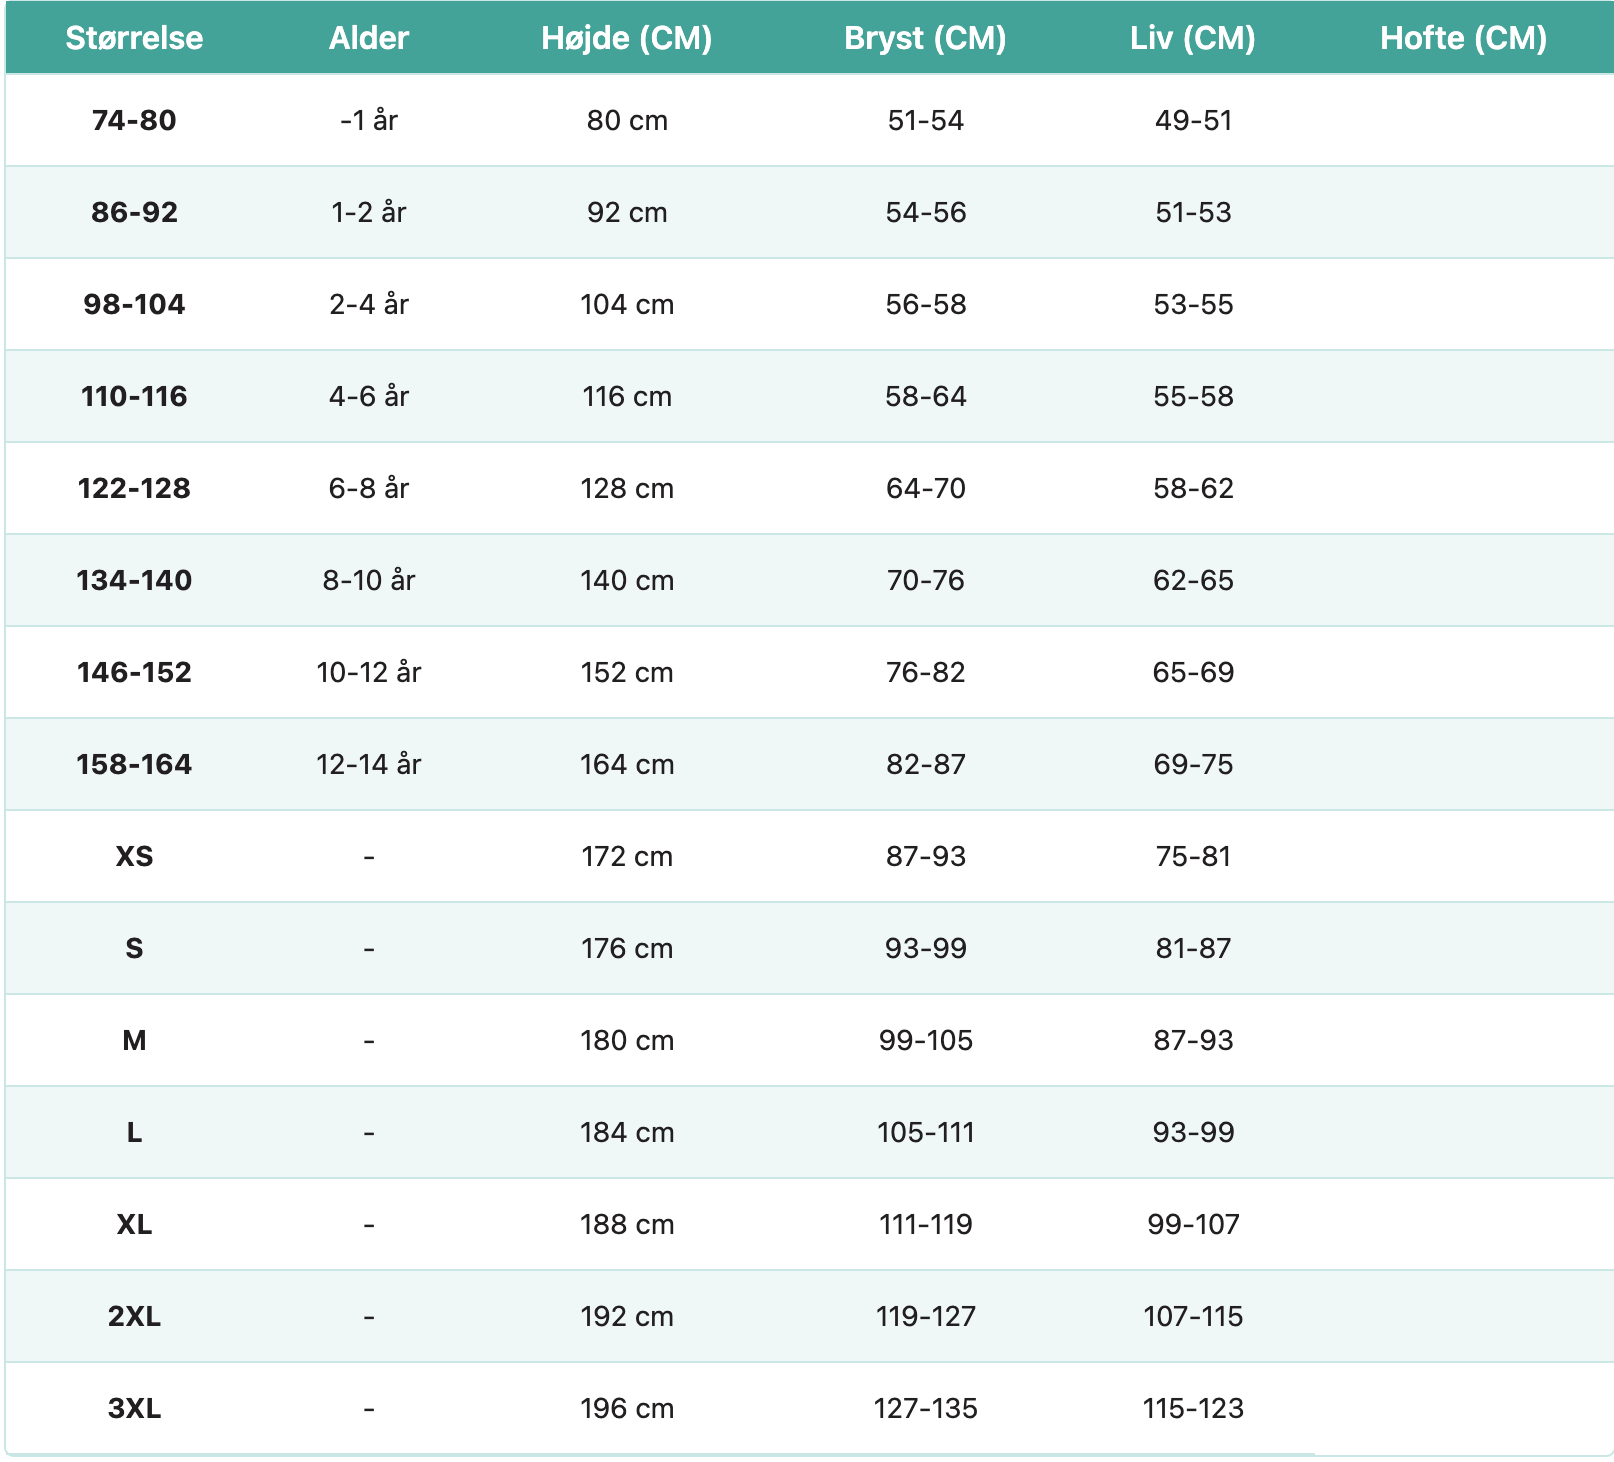Click the Højde (CM) column header
The height and width of the screenshot is (1462, 1614).
click(x=627, y=38)
